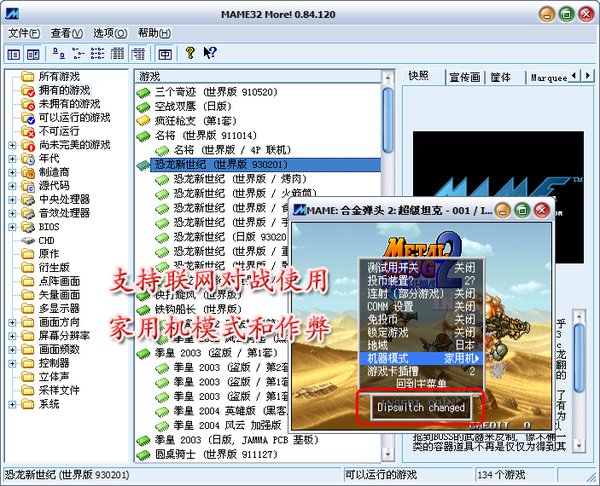Viewport: 600px width, 486px height.
Task: Click game list scrollbar down arrow
Action: tap(388, 454)
